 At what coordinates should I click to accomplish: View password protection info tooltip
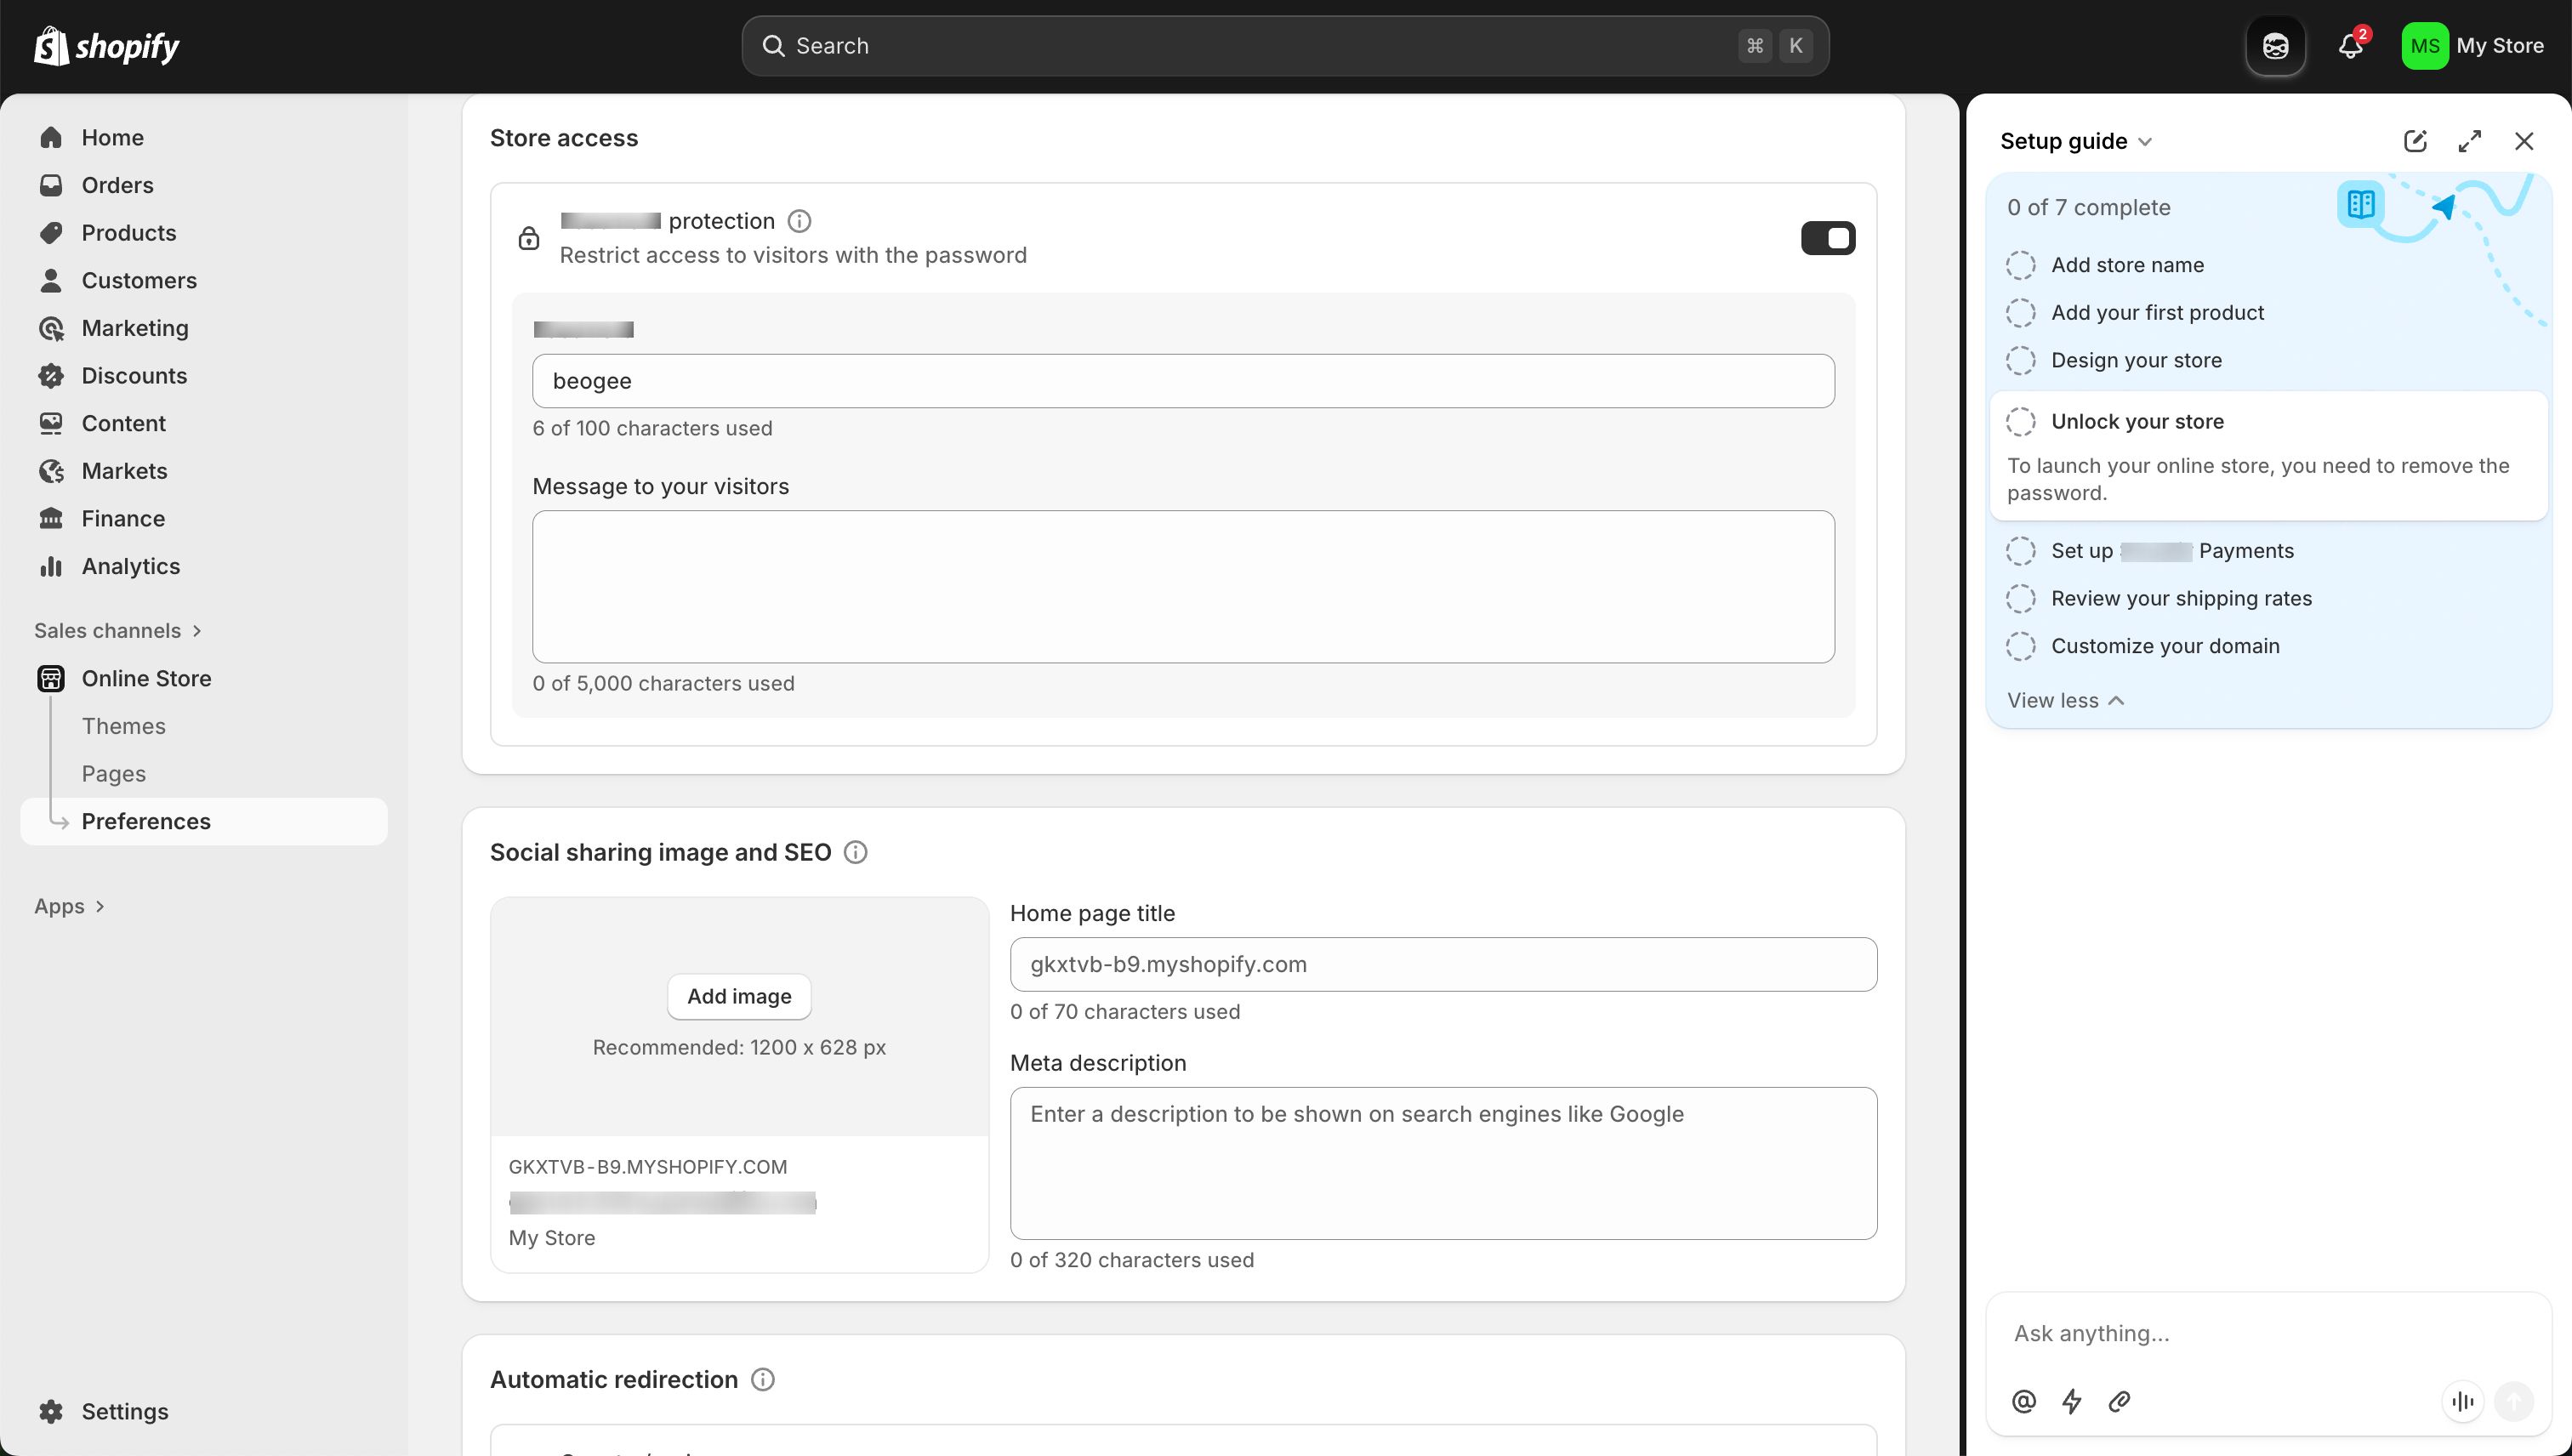(799, 220)
